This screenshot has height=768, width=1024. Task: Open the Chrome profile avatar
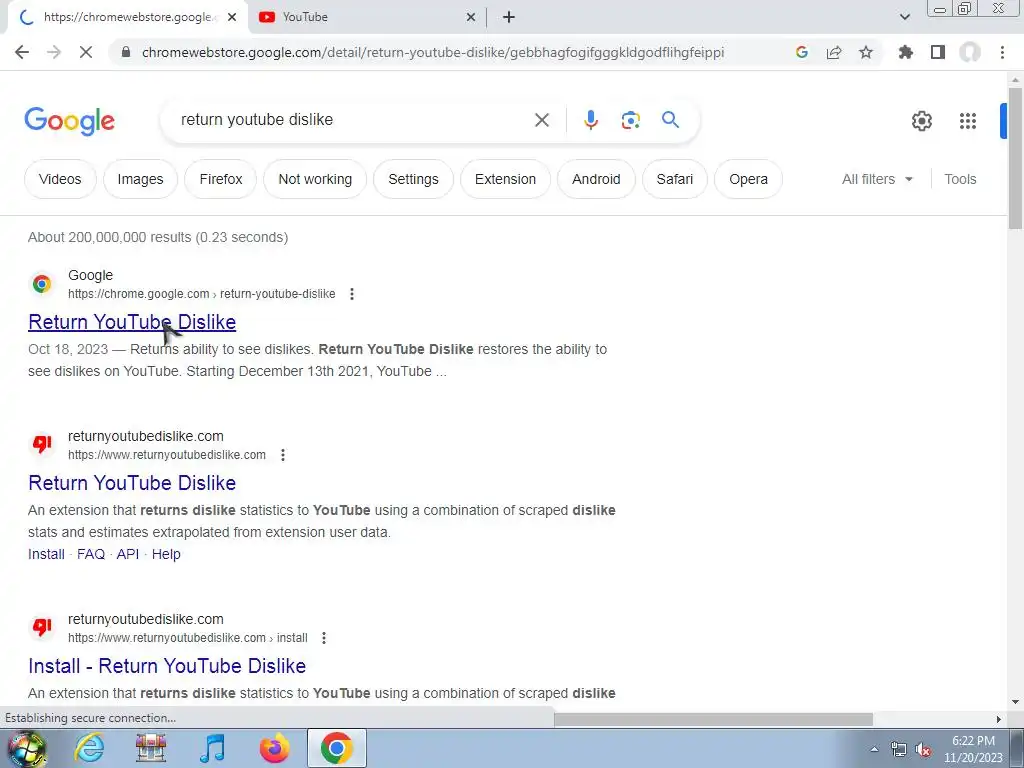970,52
